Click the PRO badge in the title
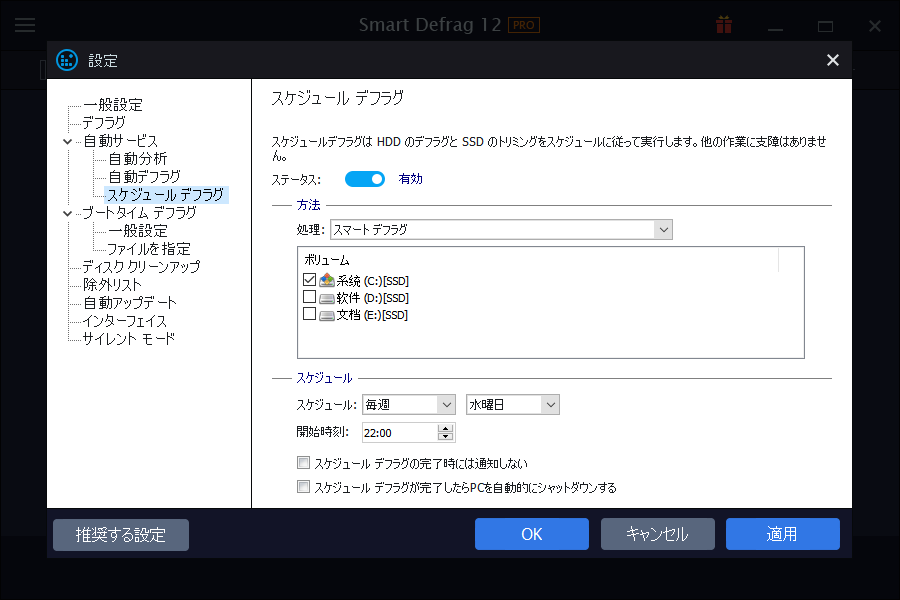 coord(523,25)
